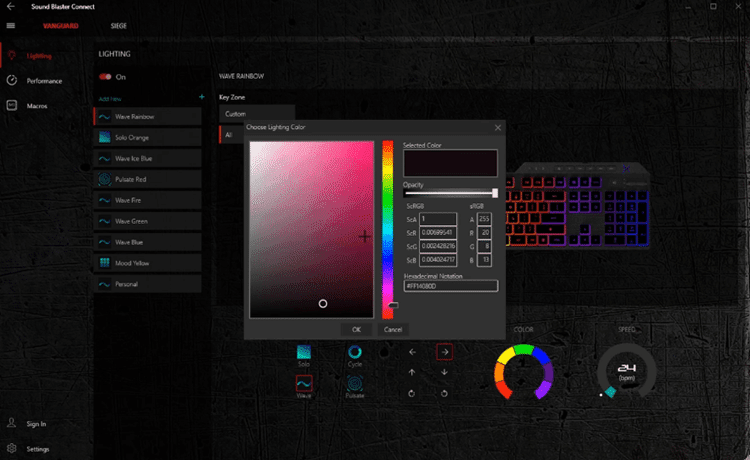
Task: Select the Mood Yellow profile
Action: pyautogui.click(x=148, y=263)
